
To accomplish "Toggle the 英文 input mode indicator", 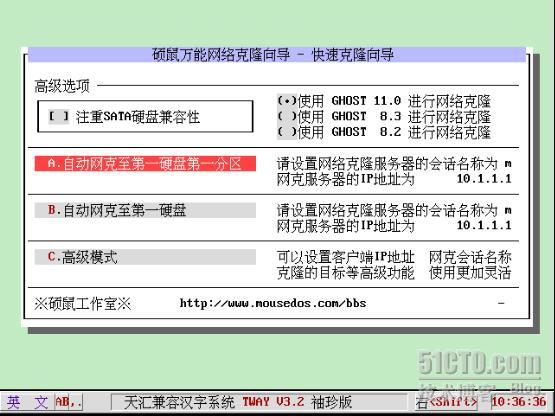I will coord(27,402).
